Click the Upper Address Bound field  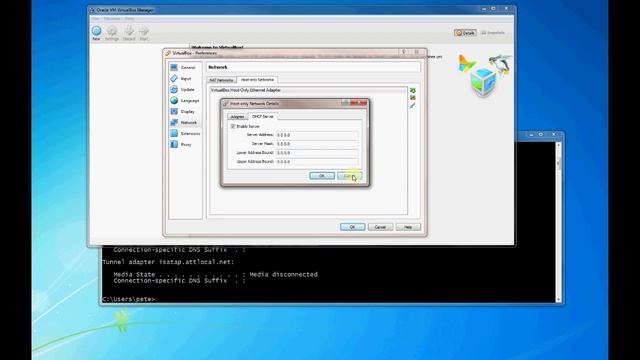317,162
